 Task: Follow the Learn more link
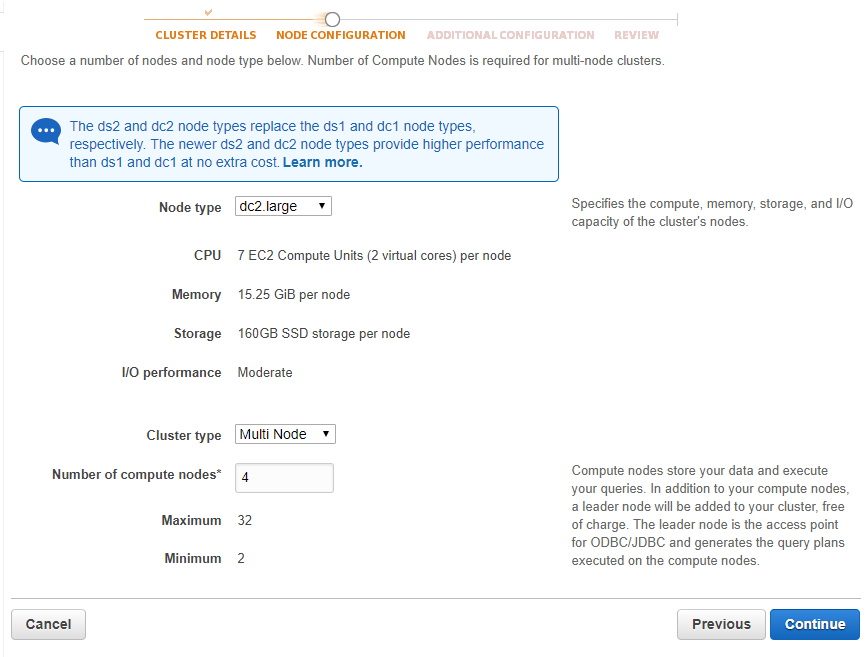pos(322,162)
